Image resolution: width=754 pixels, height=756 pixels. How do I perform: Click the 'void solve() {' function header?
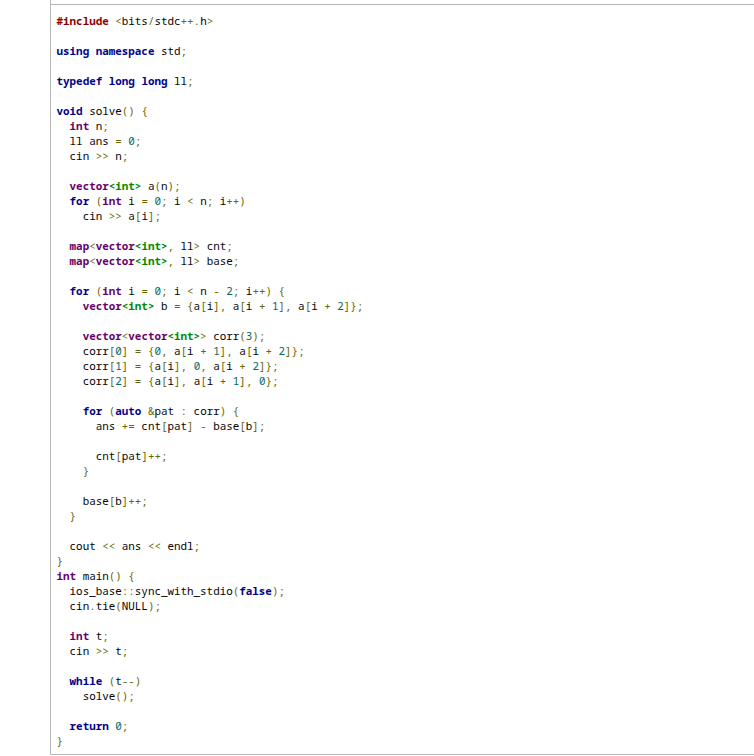[102, 111]
